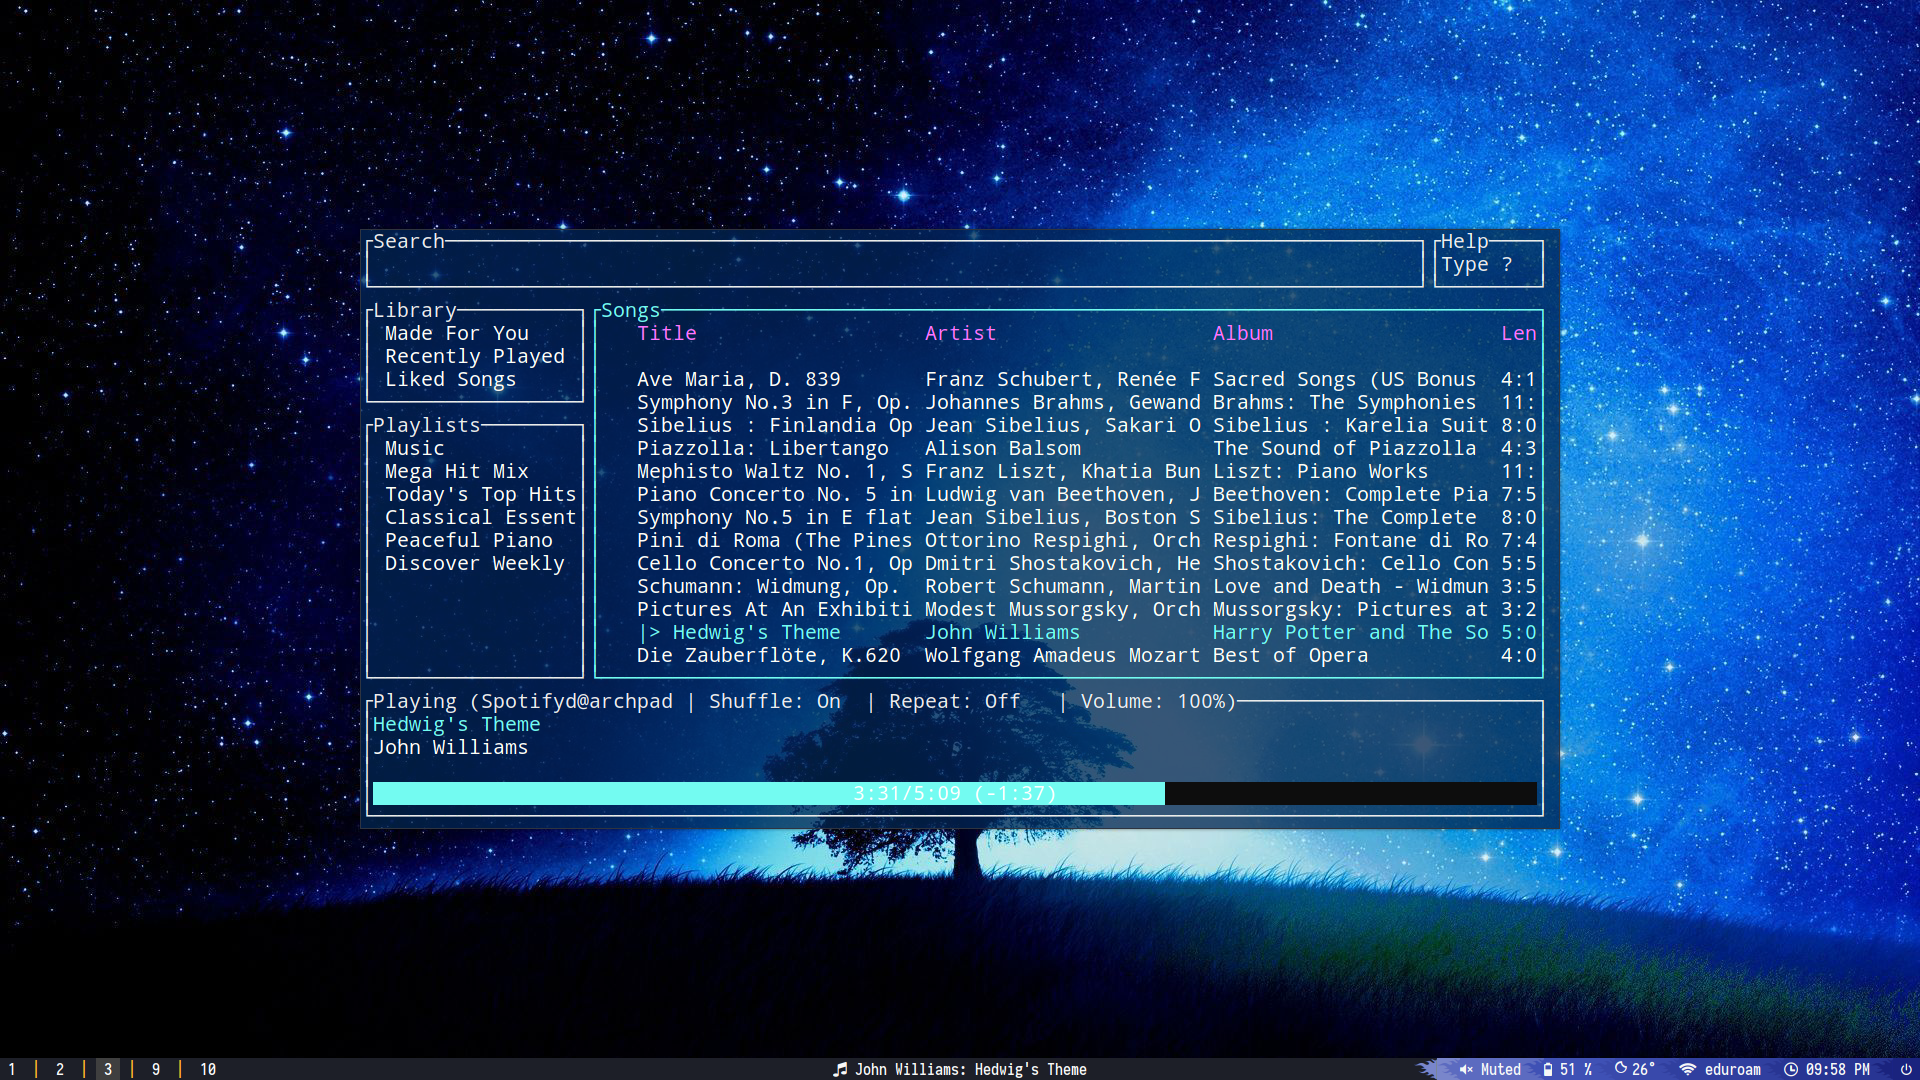
Task: Select song Piano Concerto No. 5
Action: 774,494
